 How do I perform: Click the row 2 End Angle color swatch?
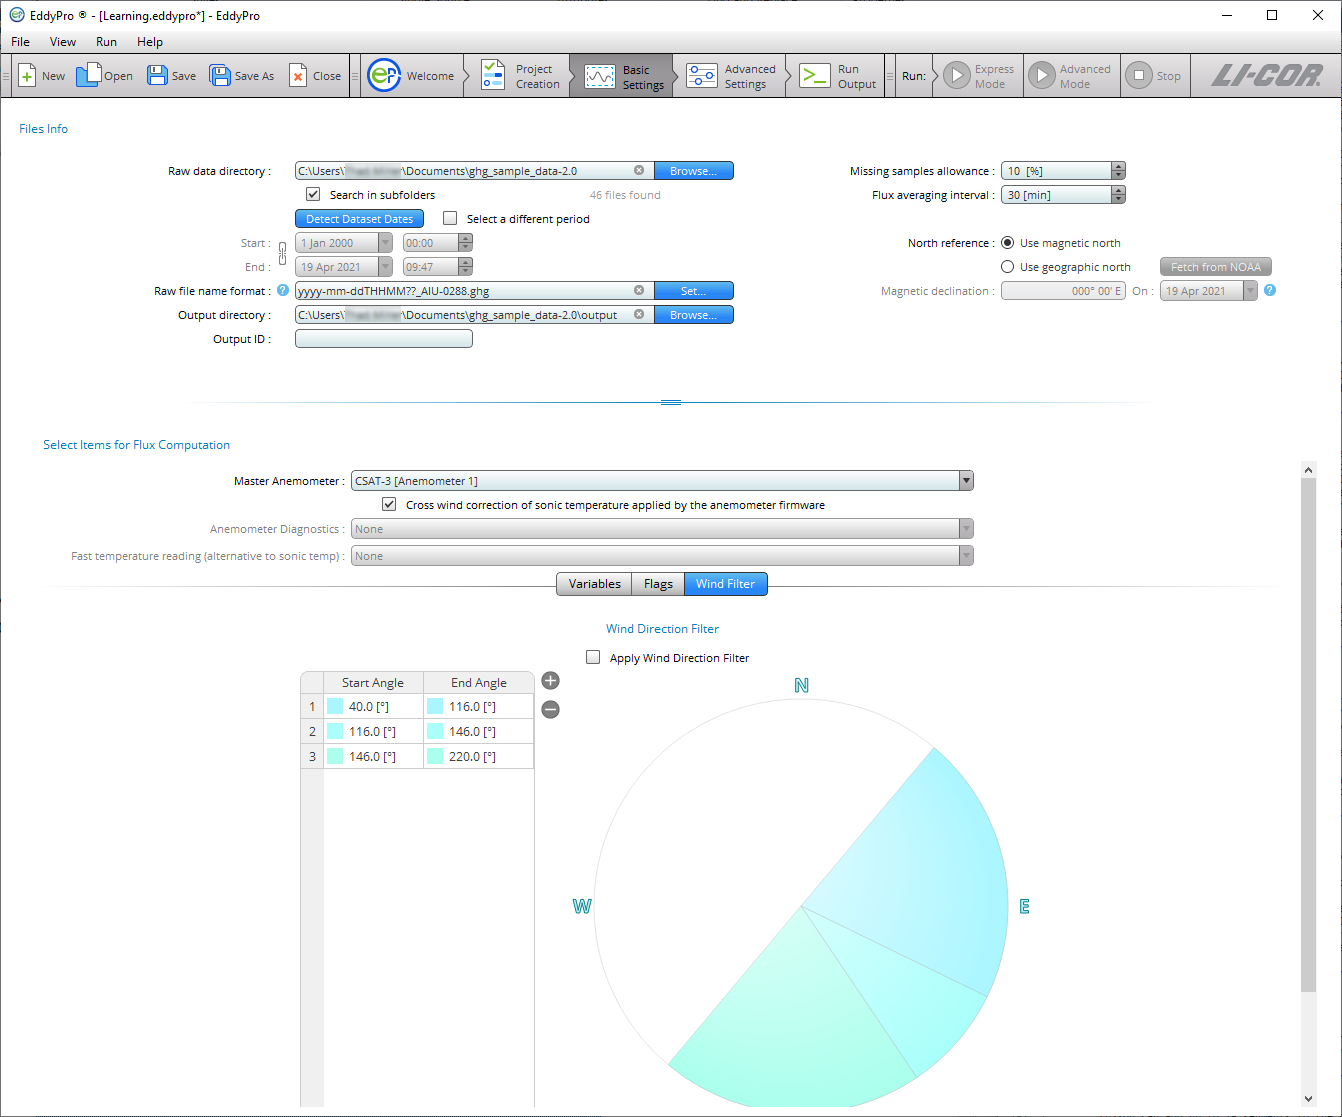tap(435, 732)
